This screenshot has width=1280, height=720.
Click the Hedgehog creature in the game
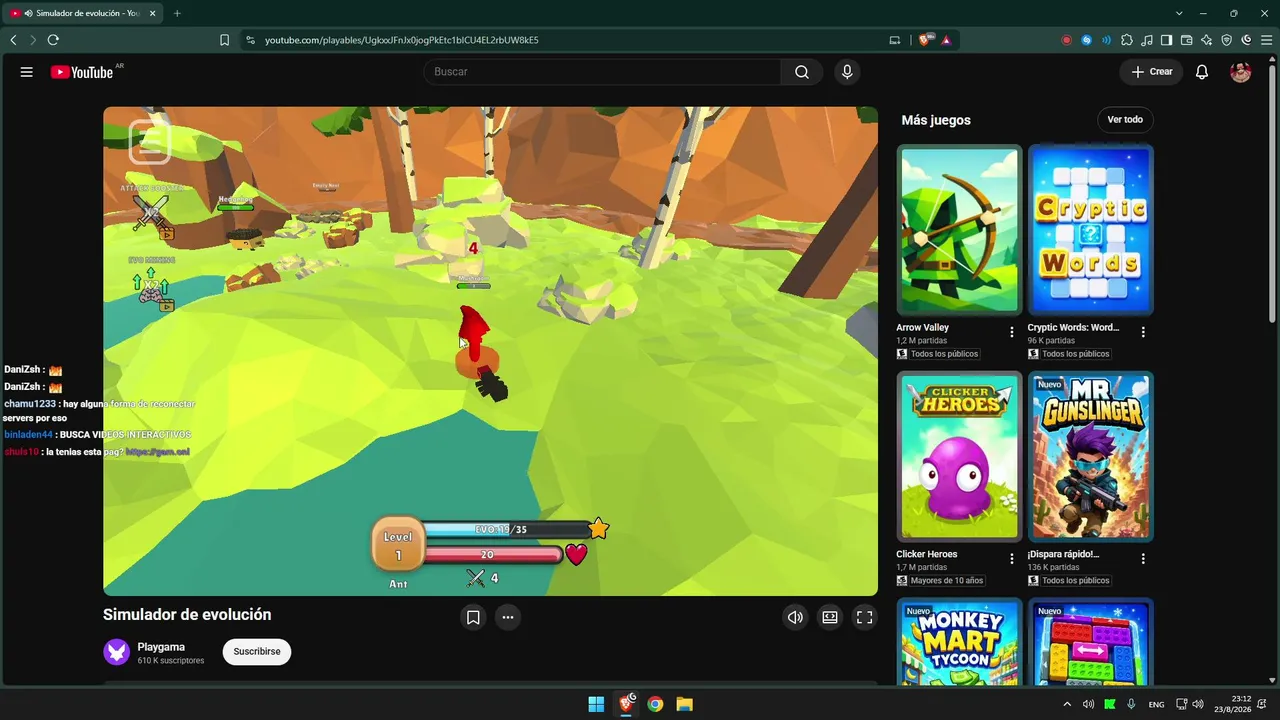[243, 240]
